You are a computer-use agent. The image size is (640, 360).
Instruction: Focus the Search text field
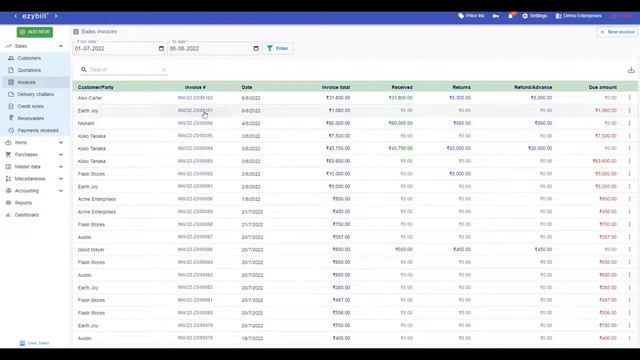click(x=124, y=70)
